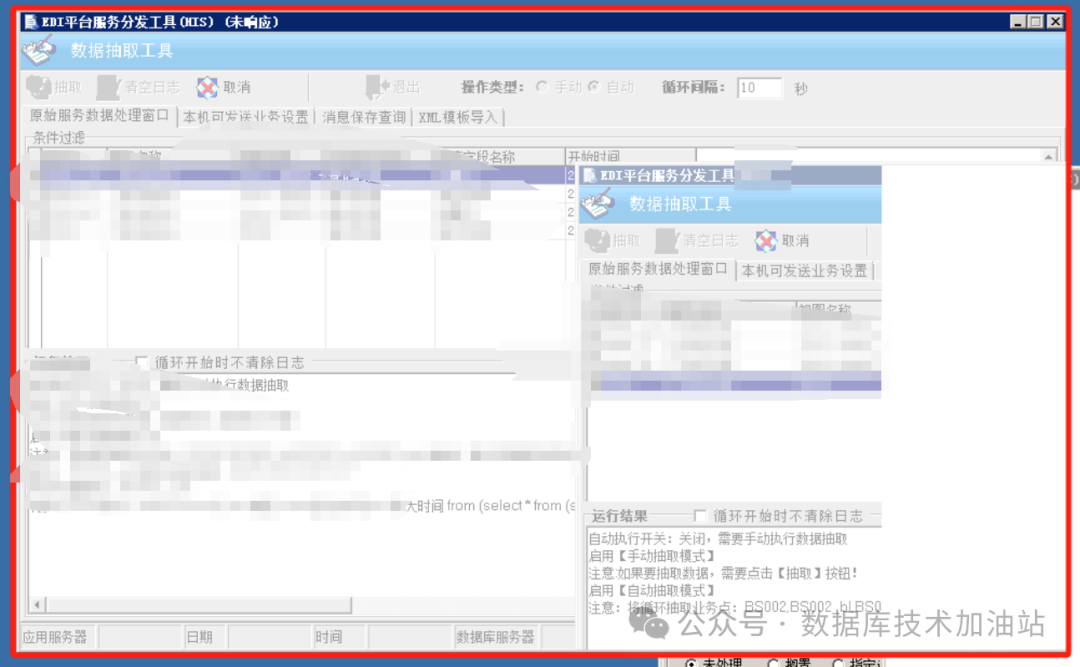Open the 消息保存查询 tab
Image resolution: width=1080 pixels, height=667 pixels.
tap(364, 117)
